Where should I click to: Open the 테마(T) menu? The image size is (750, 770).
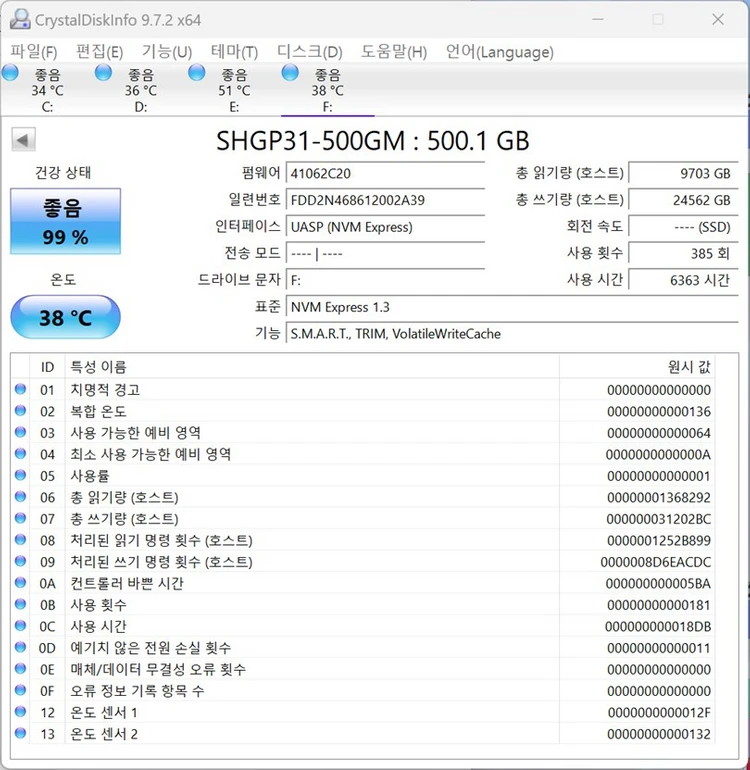coord(234,52)
